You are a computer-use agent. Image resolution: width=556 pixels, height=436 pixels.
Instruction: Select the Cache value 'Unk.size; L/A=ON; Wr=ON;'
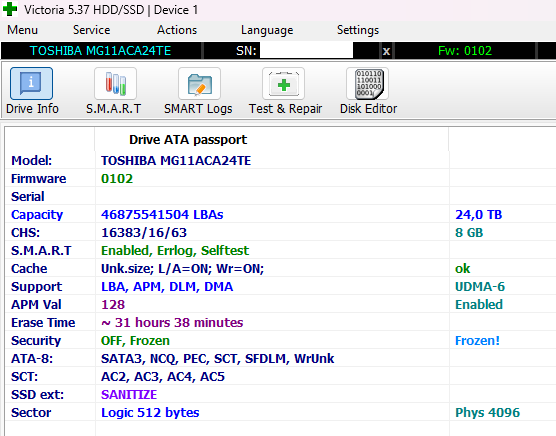pos(183,269)
